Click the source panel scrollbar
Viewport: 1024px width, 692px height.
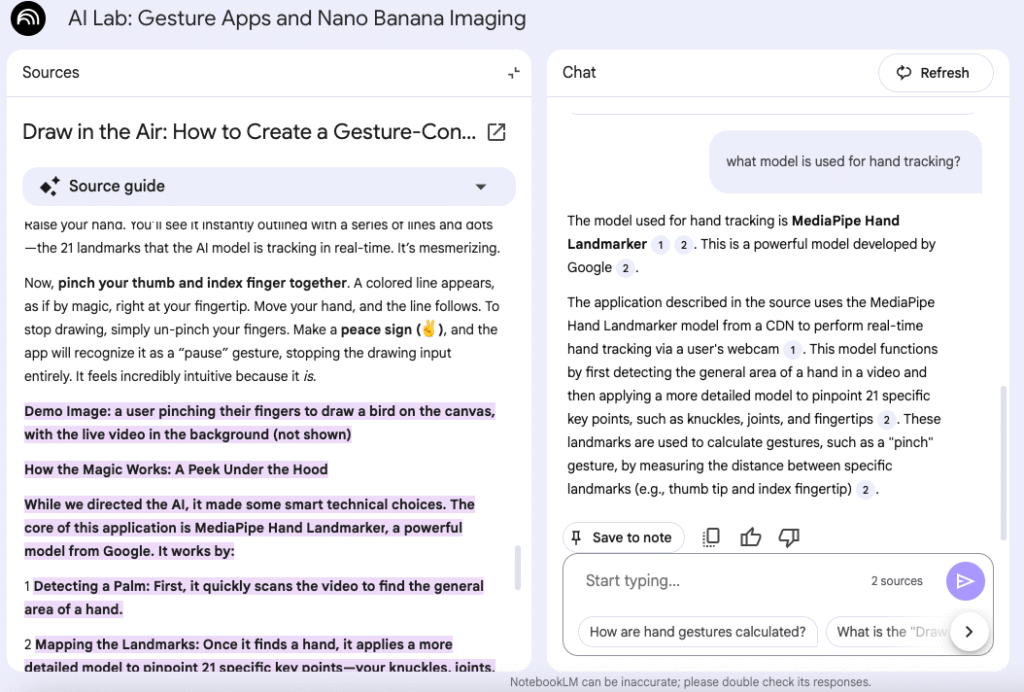click(518, 567)
